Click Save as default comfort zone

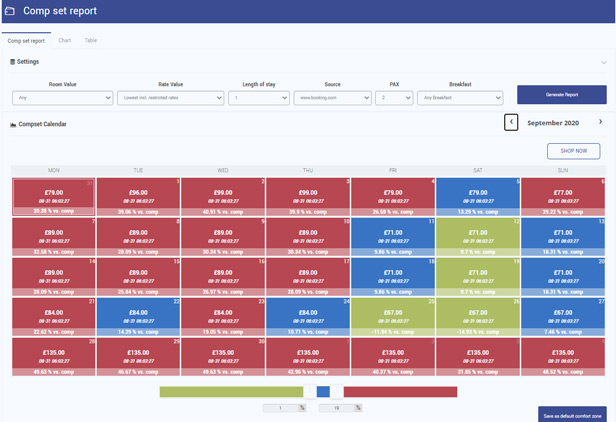(570, 415)
